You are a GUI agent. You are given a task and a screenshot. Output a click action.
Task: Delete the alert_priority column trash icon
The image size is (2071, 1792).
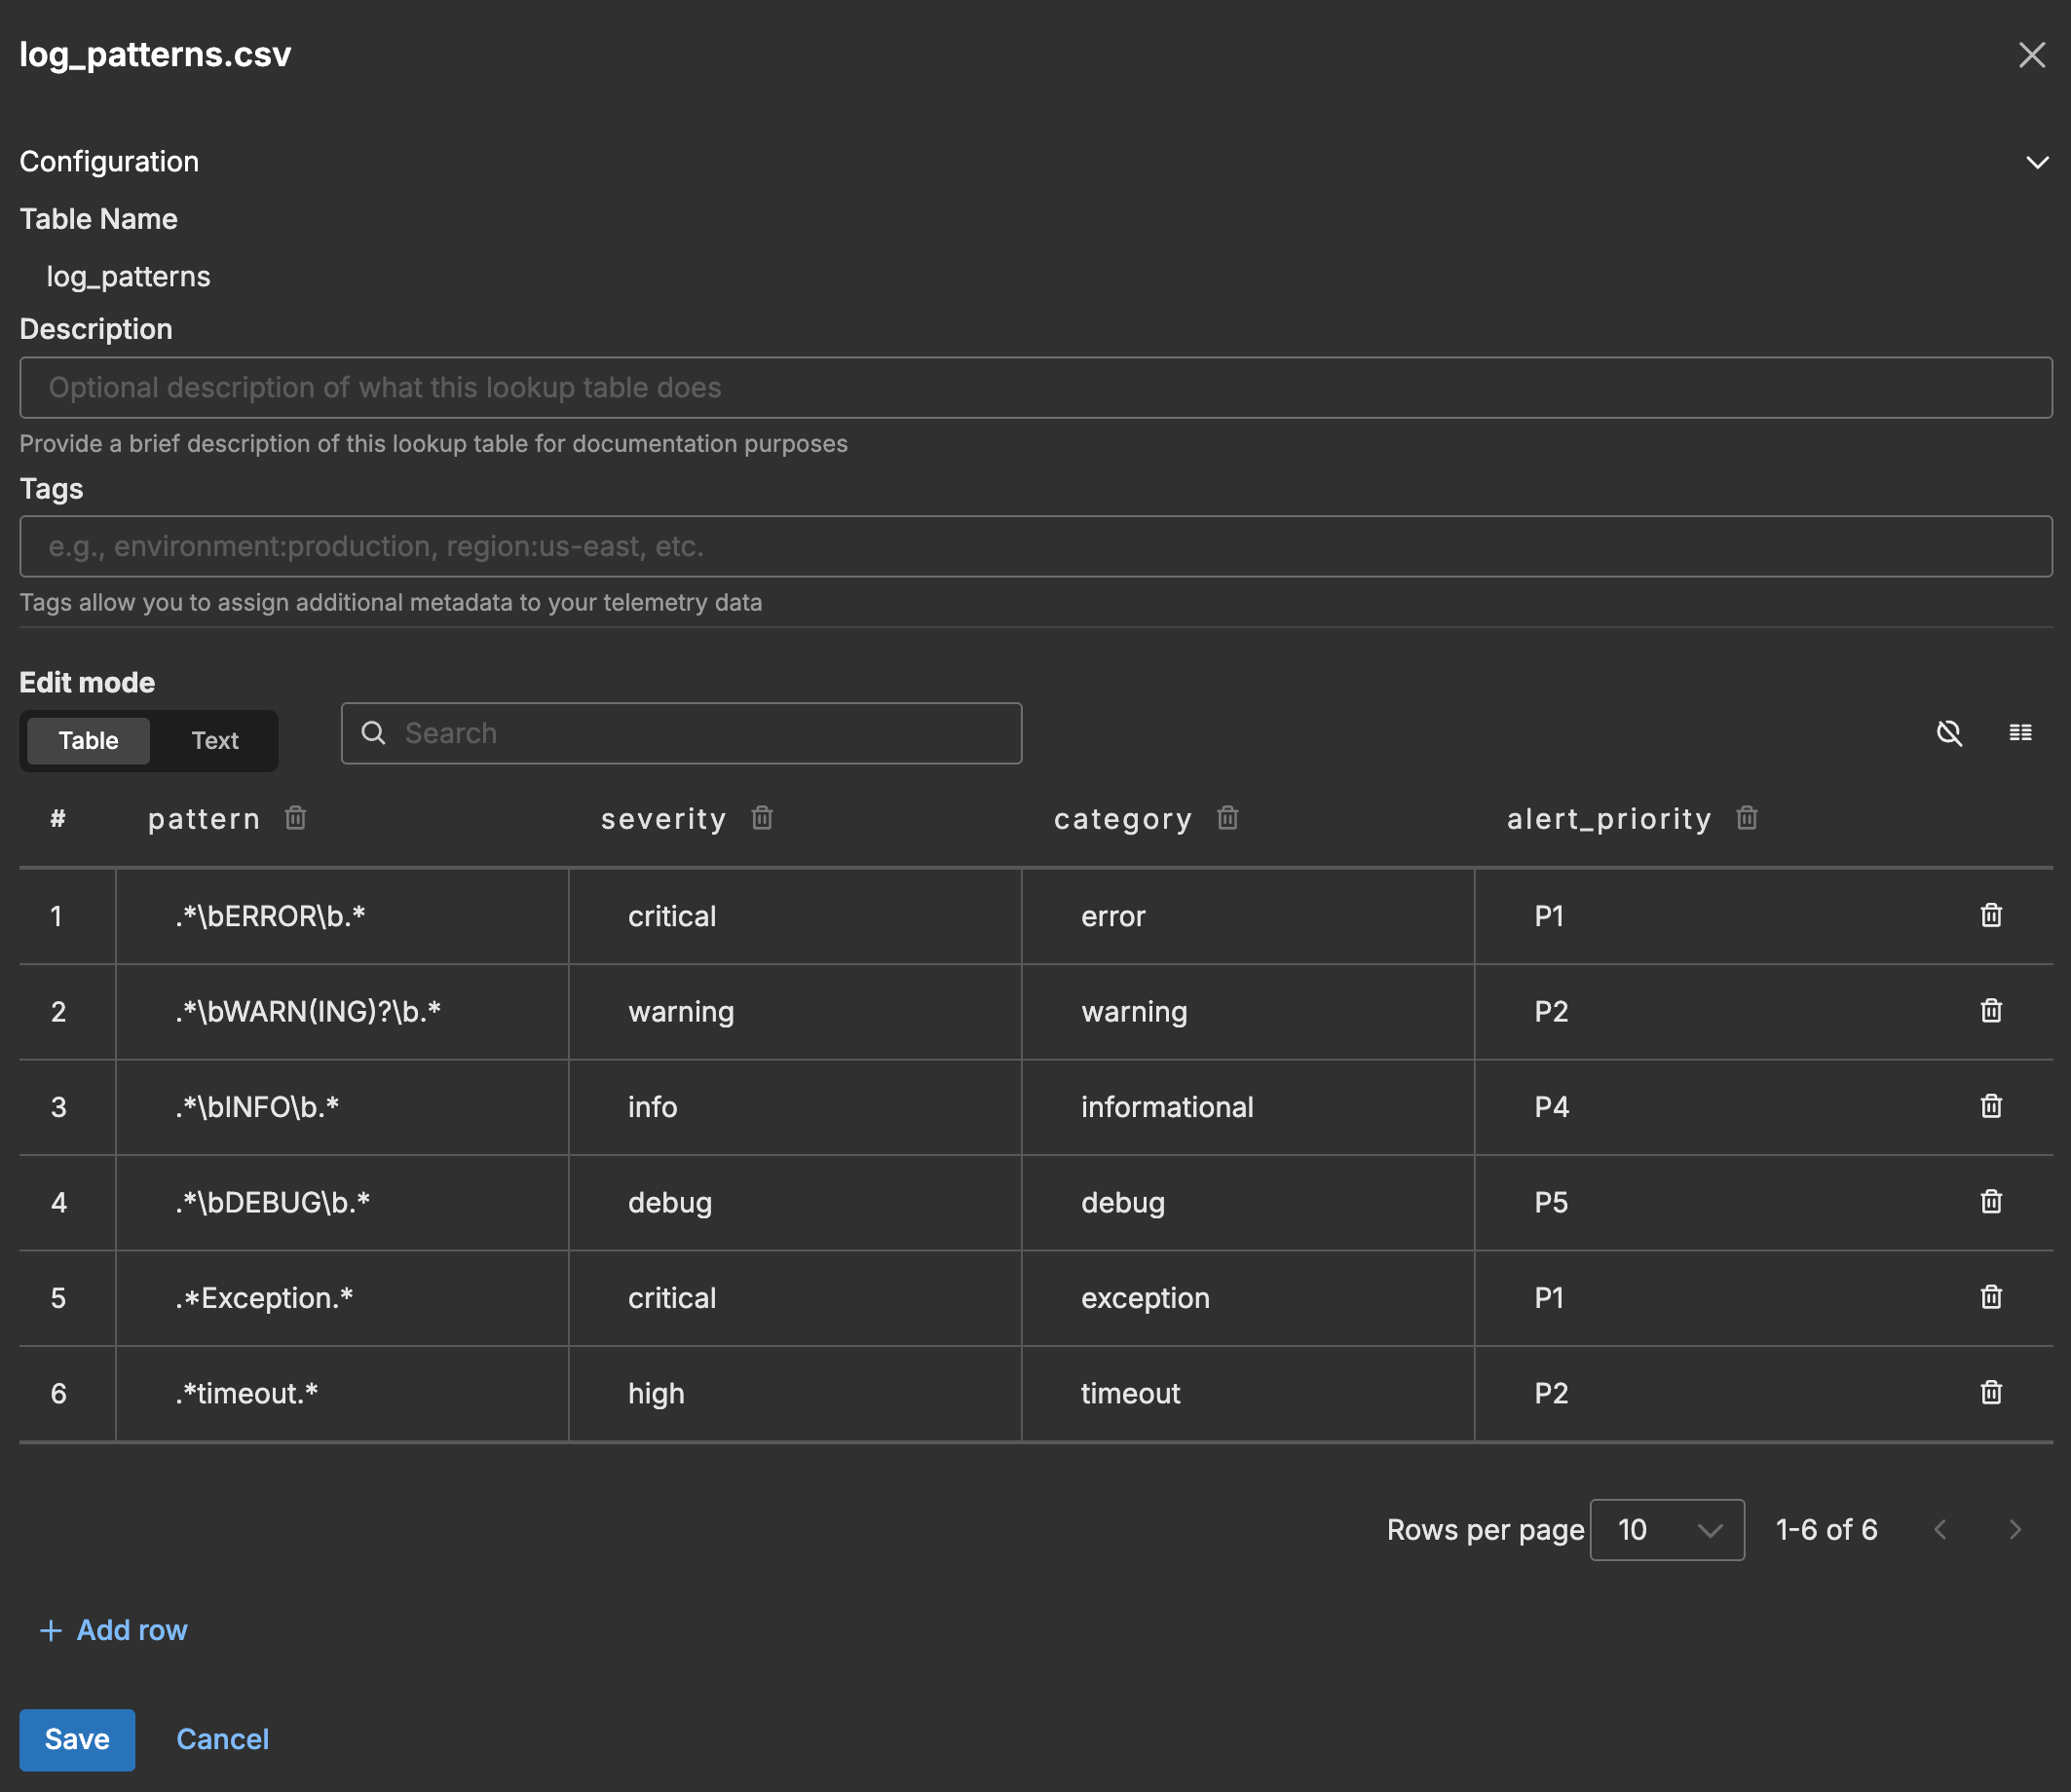coord(1747,818)
